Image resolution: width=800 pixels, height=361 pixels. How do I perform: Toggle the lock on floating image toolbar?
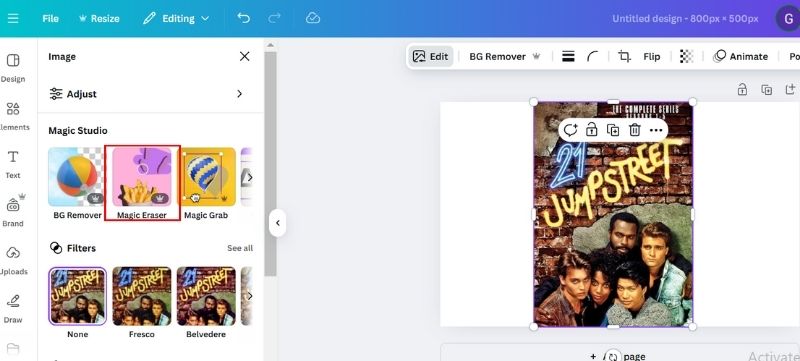click(592, 130)
